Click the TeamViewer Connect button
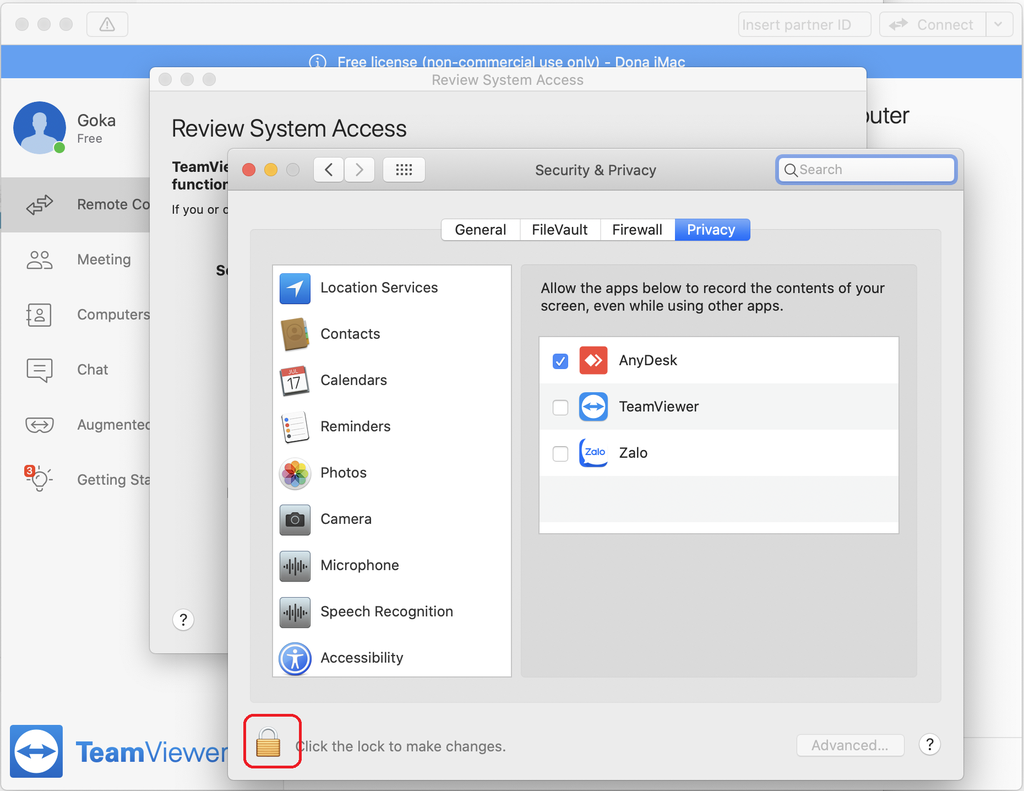 [932, 25]
